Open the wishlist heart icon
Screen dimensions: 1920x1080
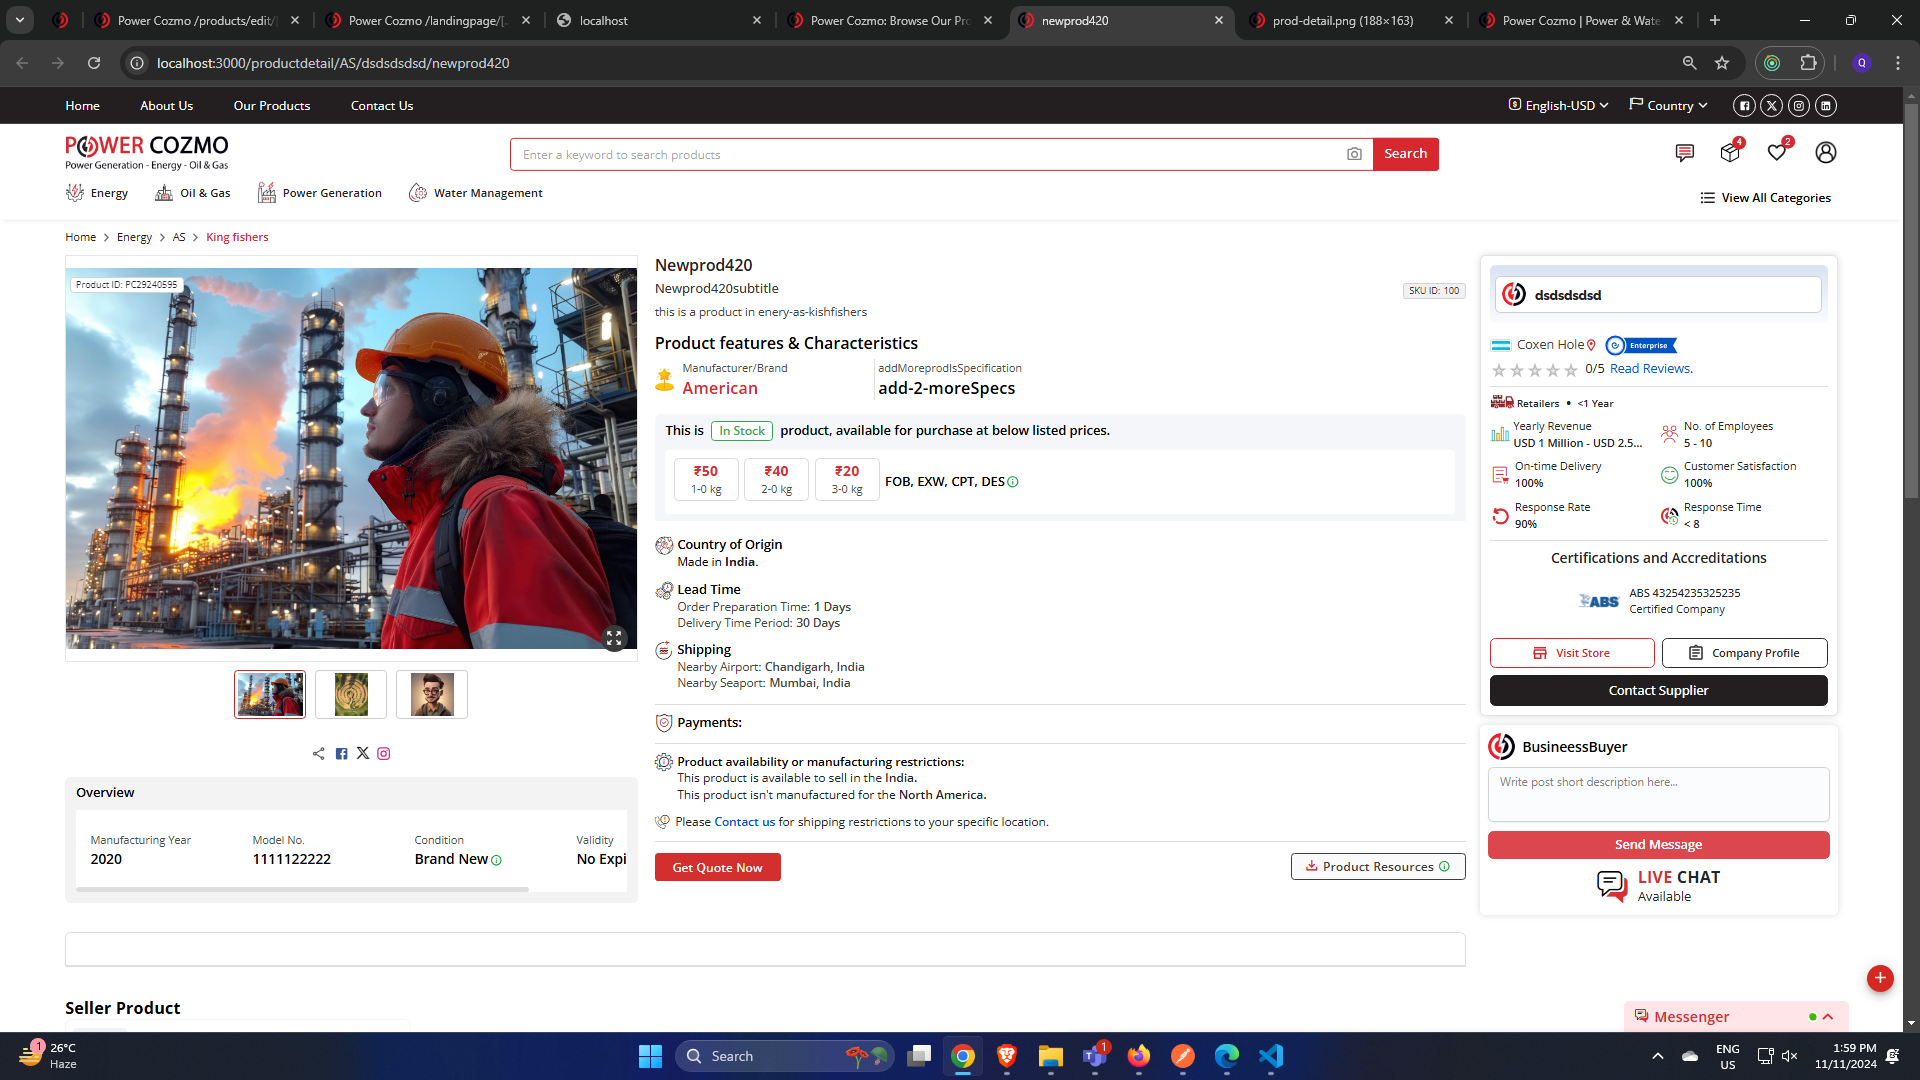1776,152
